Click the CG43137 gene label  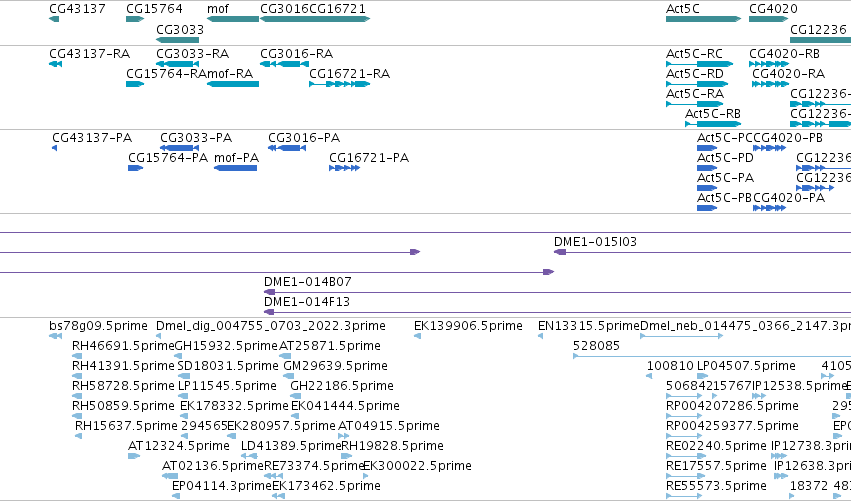click(77, 9)
